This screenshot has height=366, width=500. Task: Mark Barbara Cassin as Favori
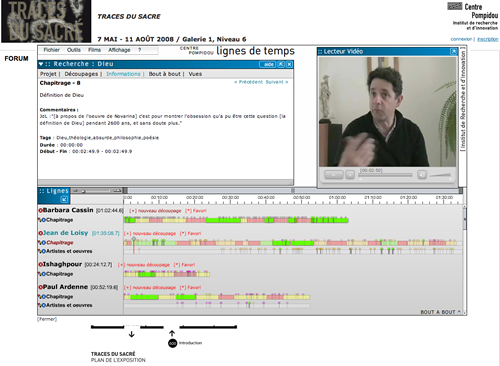(x=196, y=211)
